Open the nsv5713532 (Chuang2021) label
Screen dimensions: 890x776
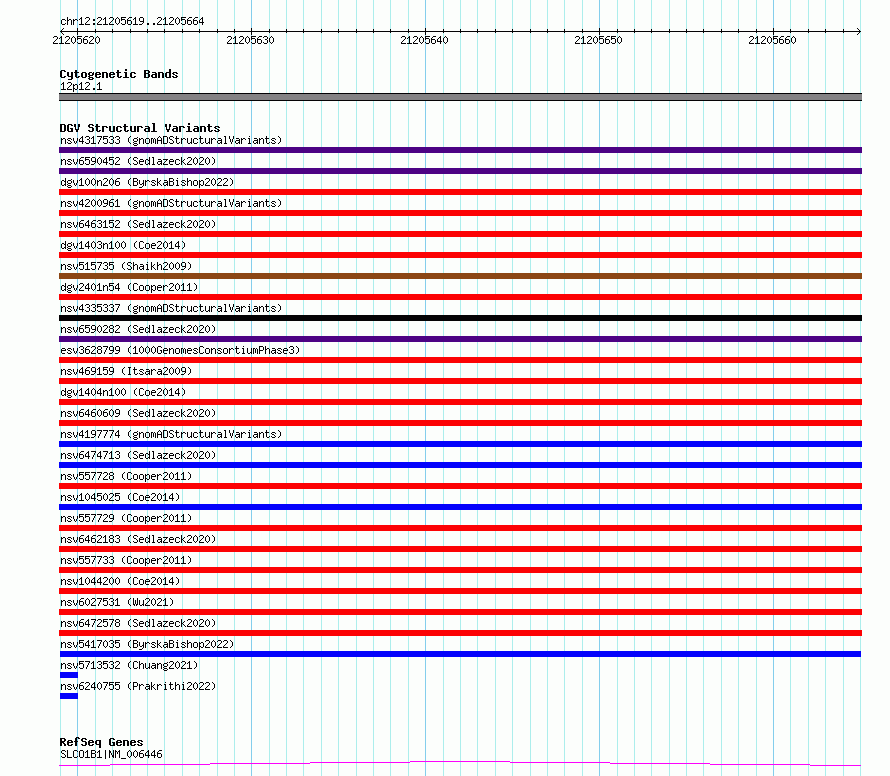point(129,665)
